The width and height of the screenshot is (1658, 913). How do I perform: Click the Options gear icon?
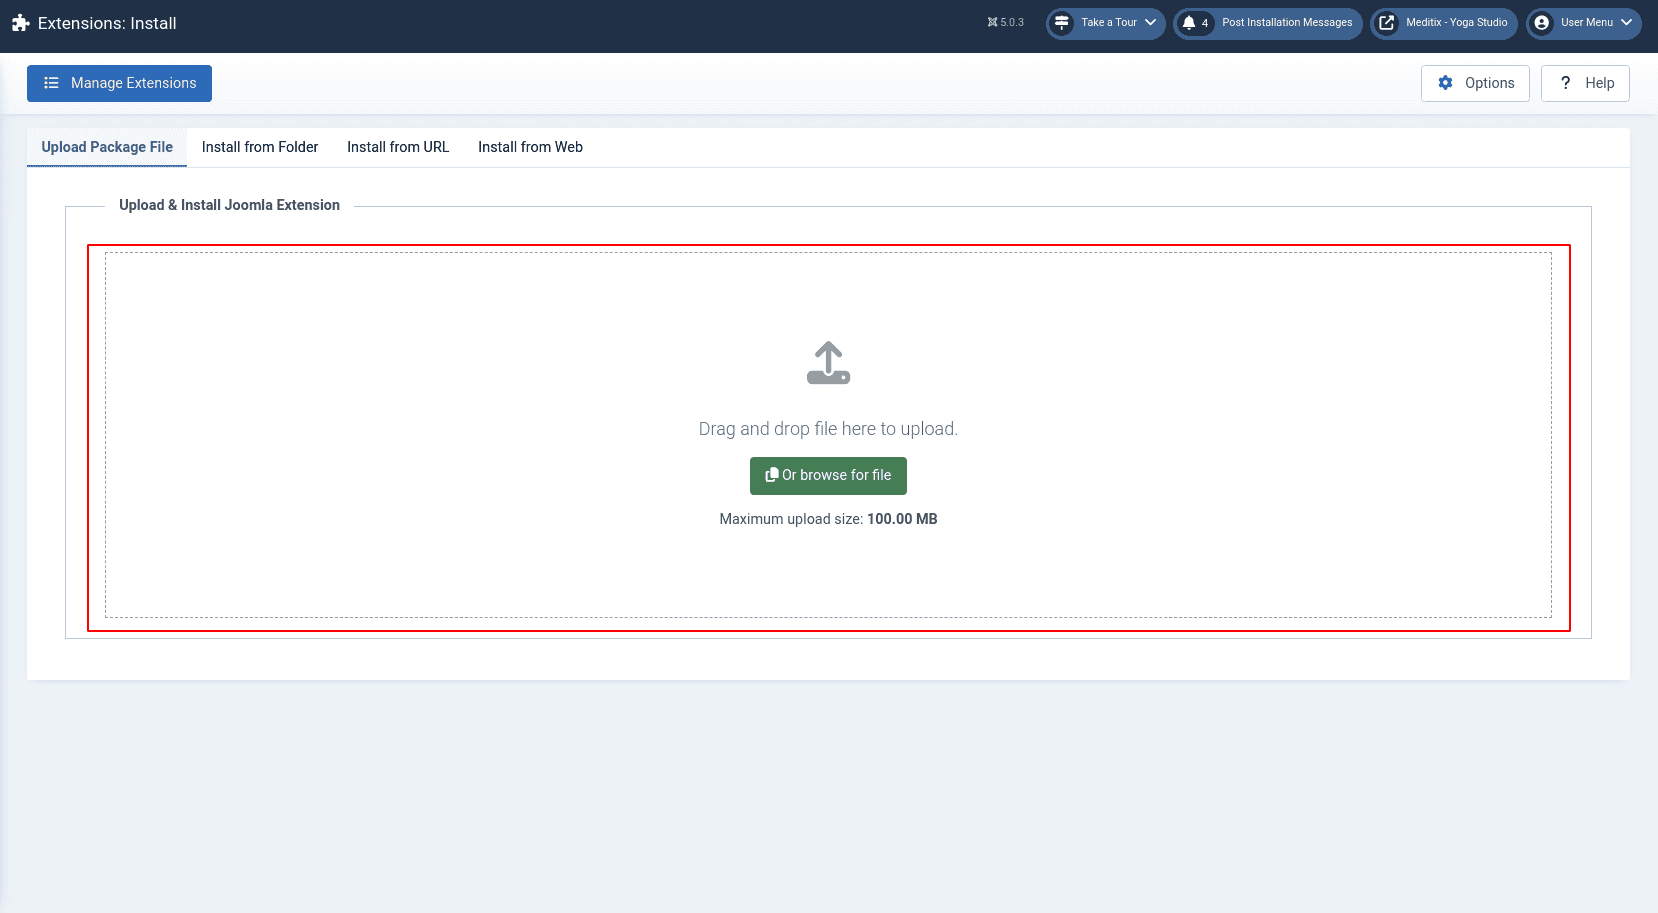[x=1445, y=83]
